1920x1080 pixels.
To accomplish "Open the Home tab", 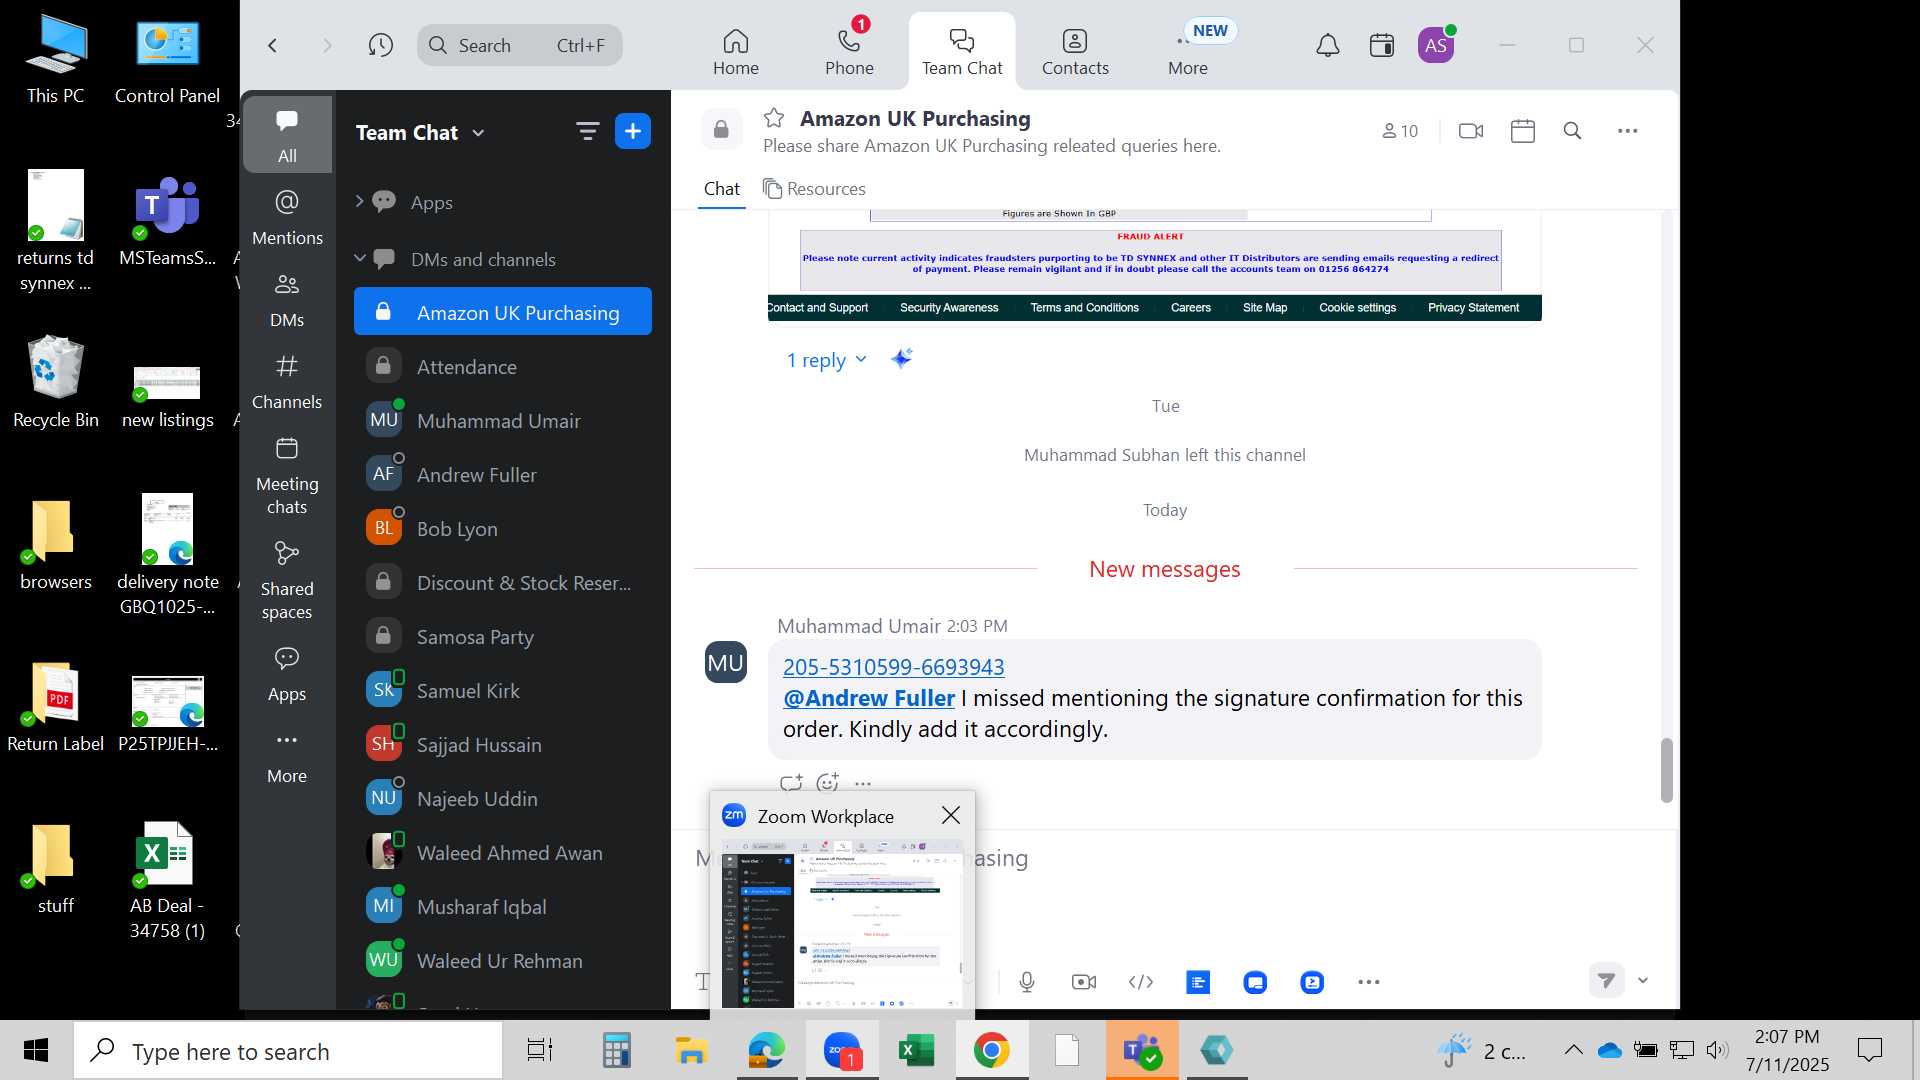I will click(x=736, y=52).
